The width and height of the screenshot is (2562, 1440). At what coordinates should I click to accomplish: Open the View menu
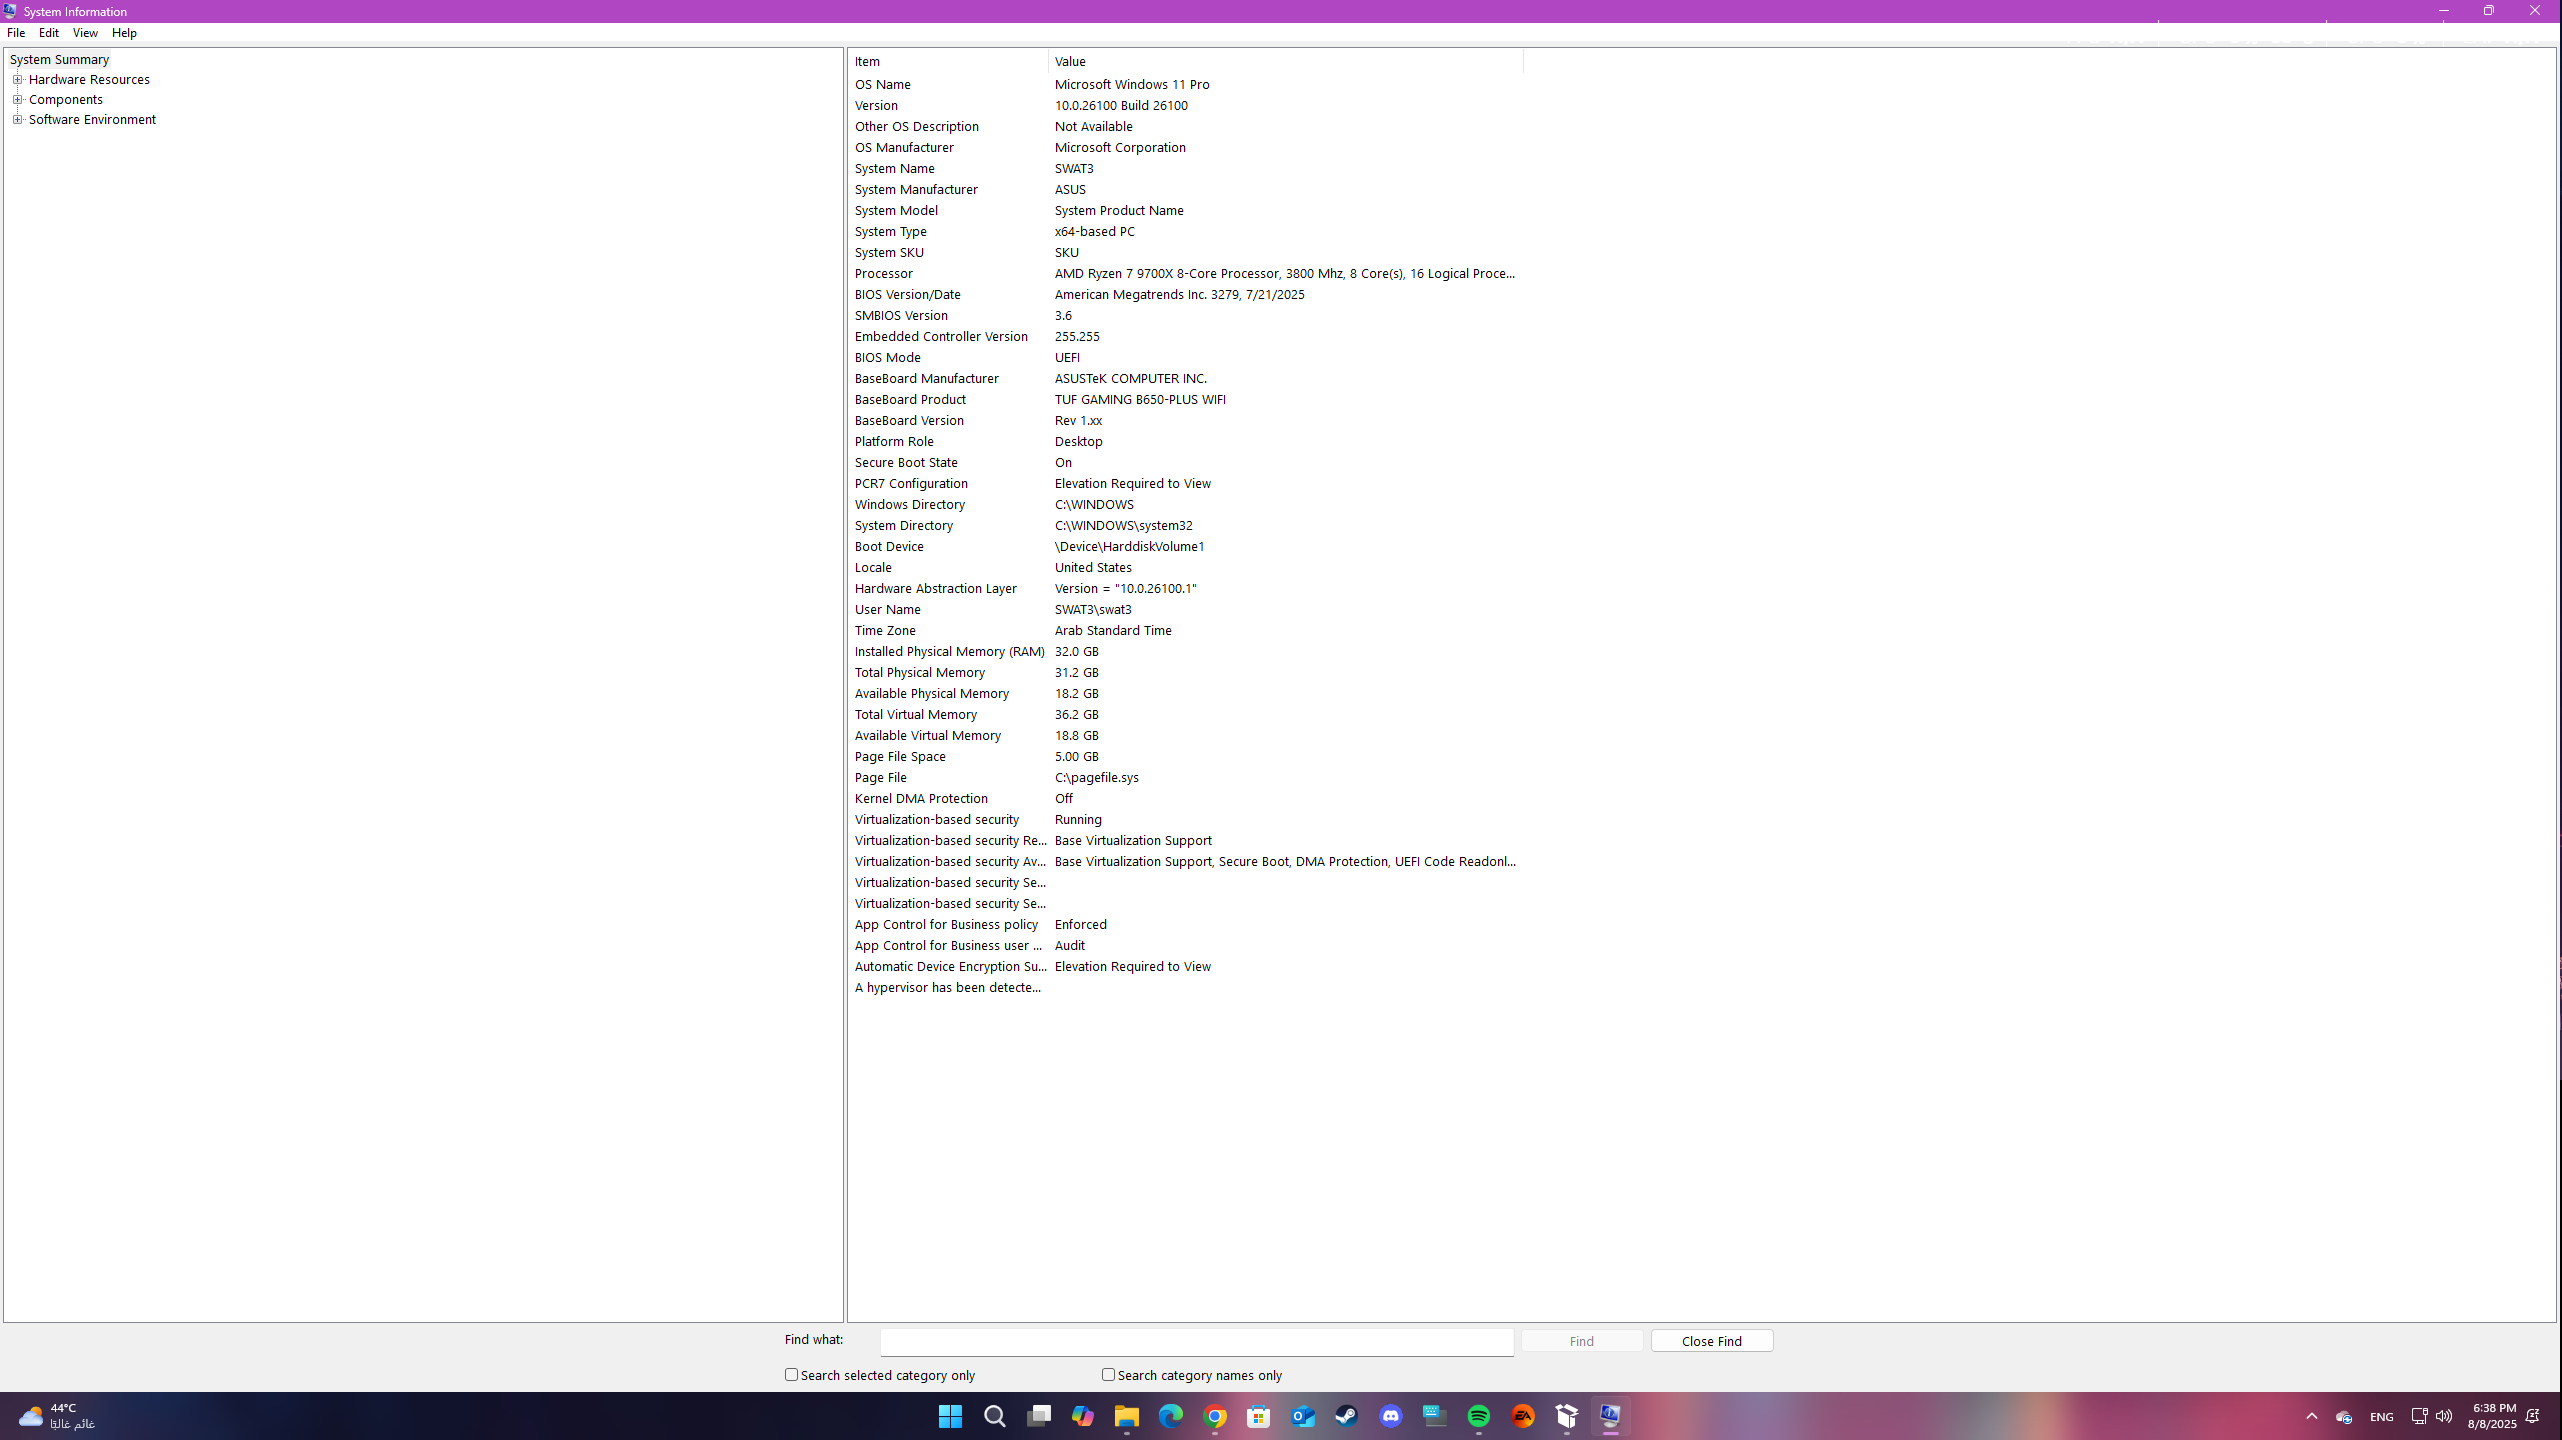point(85,33)
